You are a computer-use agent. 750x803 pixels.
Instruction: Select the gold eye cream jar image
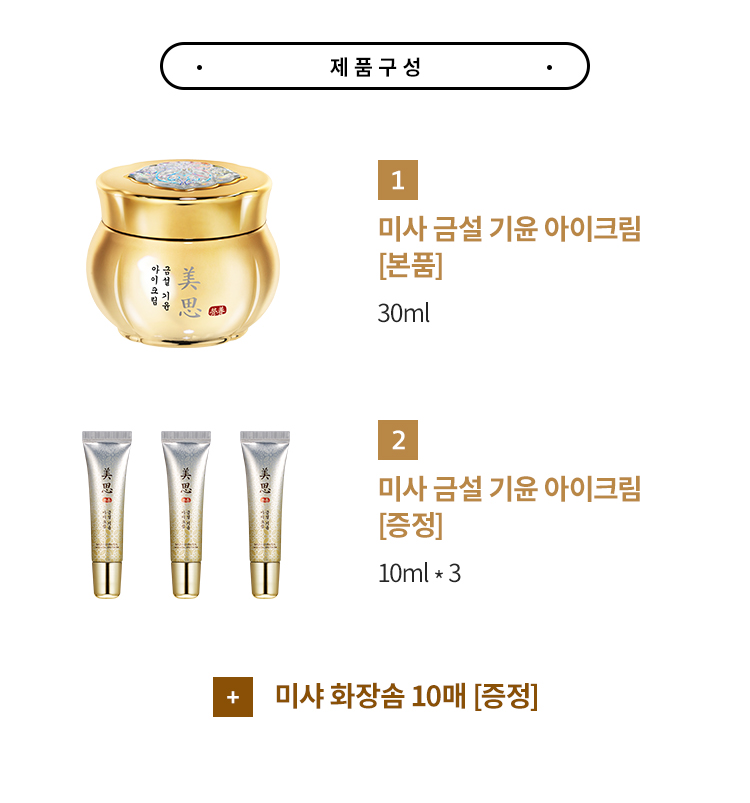click(x=183, y=253)
